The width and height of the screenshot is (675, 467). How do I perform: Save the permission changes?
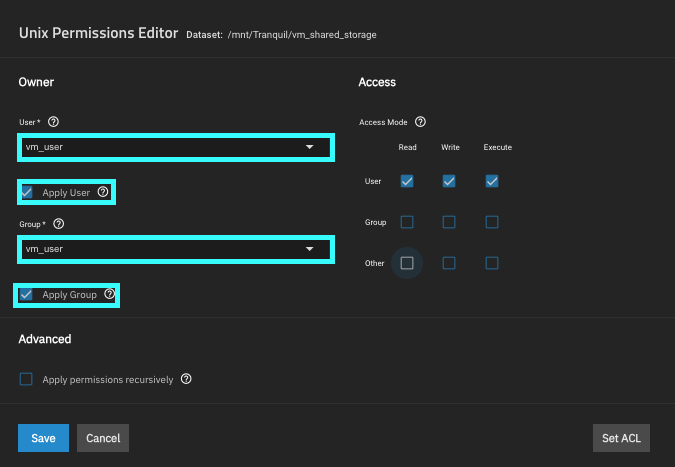click(x=43, y=438)
